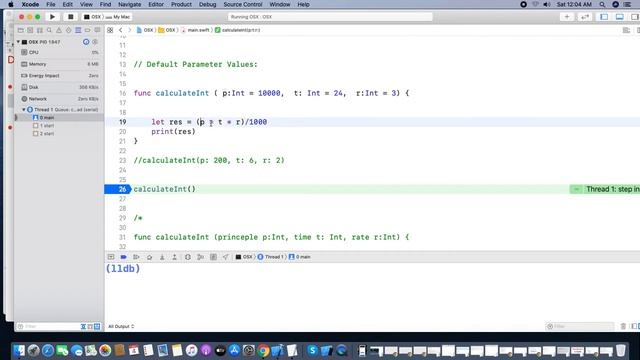Open the related items grid menu
Image resolution: width=640 pixels, height=360 pixels.
pos(110,30)
